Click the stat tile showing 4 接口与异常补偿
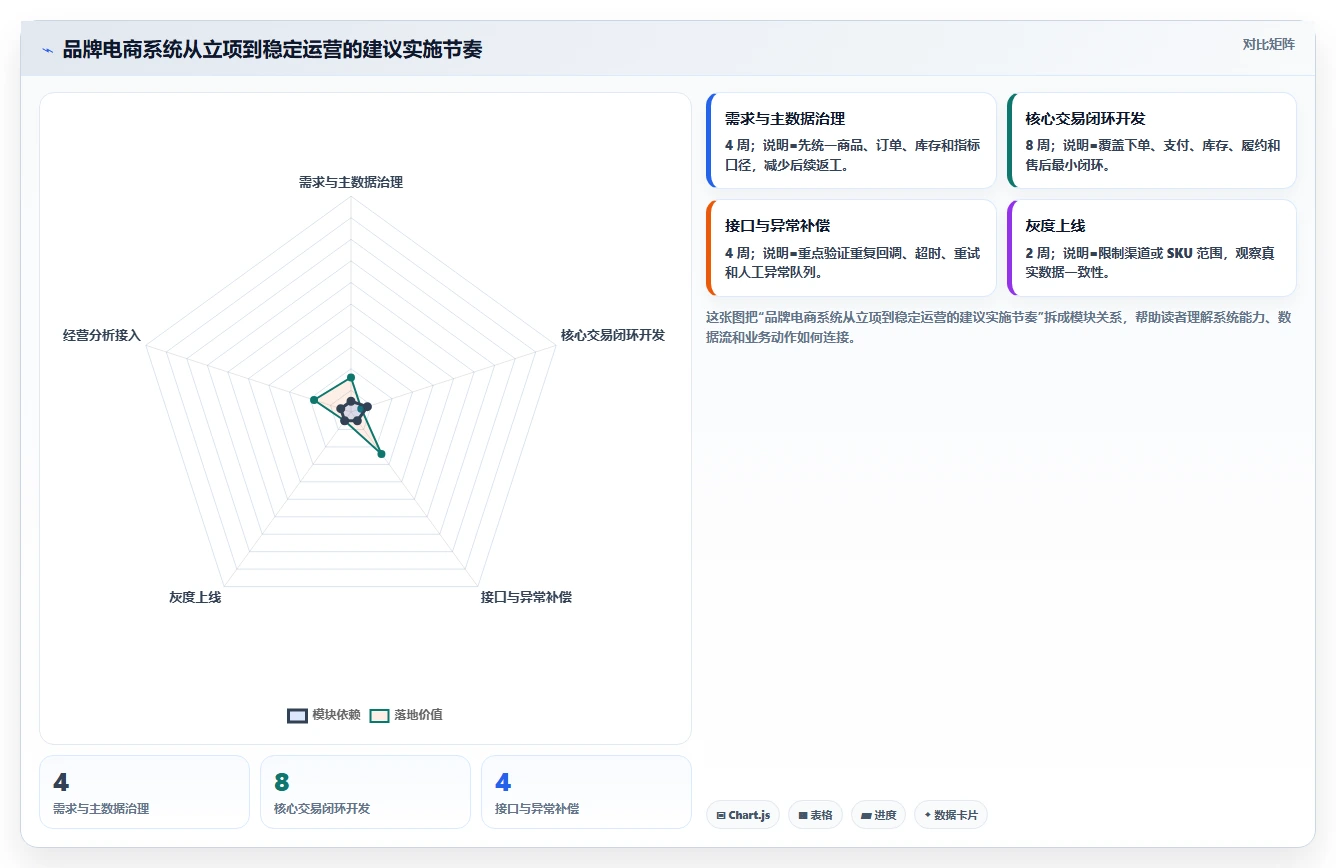1336x868 pixels. pos(586,792)
